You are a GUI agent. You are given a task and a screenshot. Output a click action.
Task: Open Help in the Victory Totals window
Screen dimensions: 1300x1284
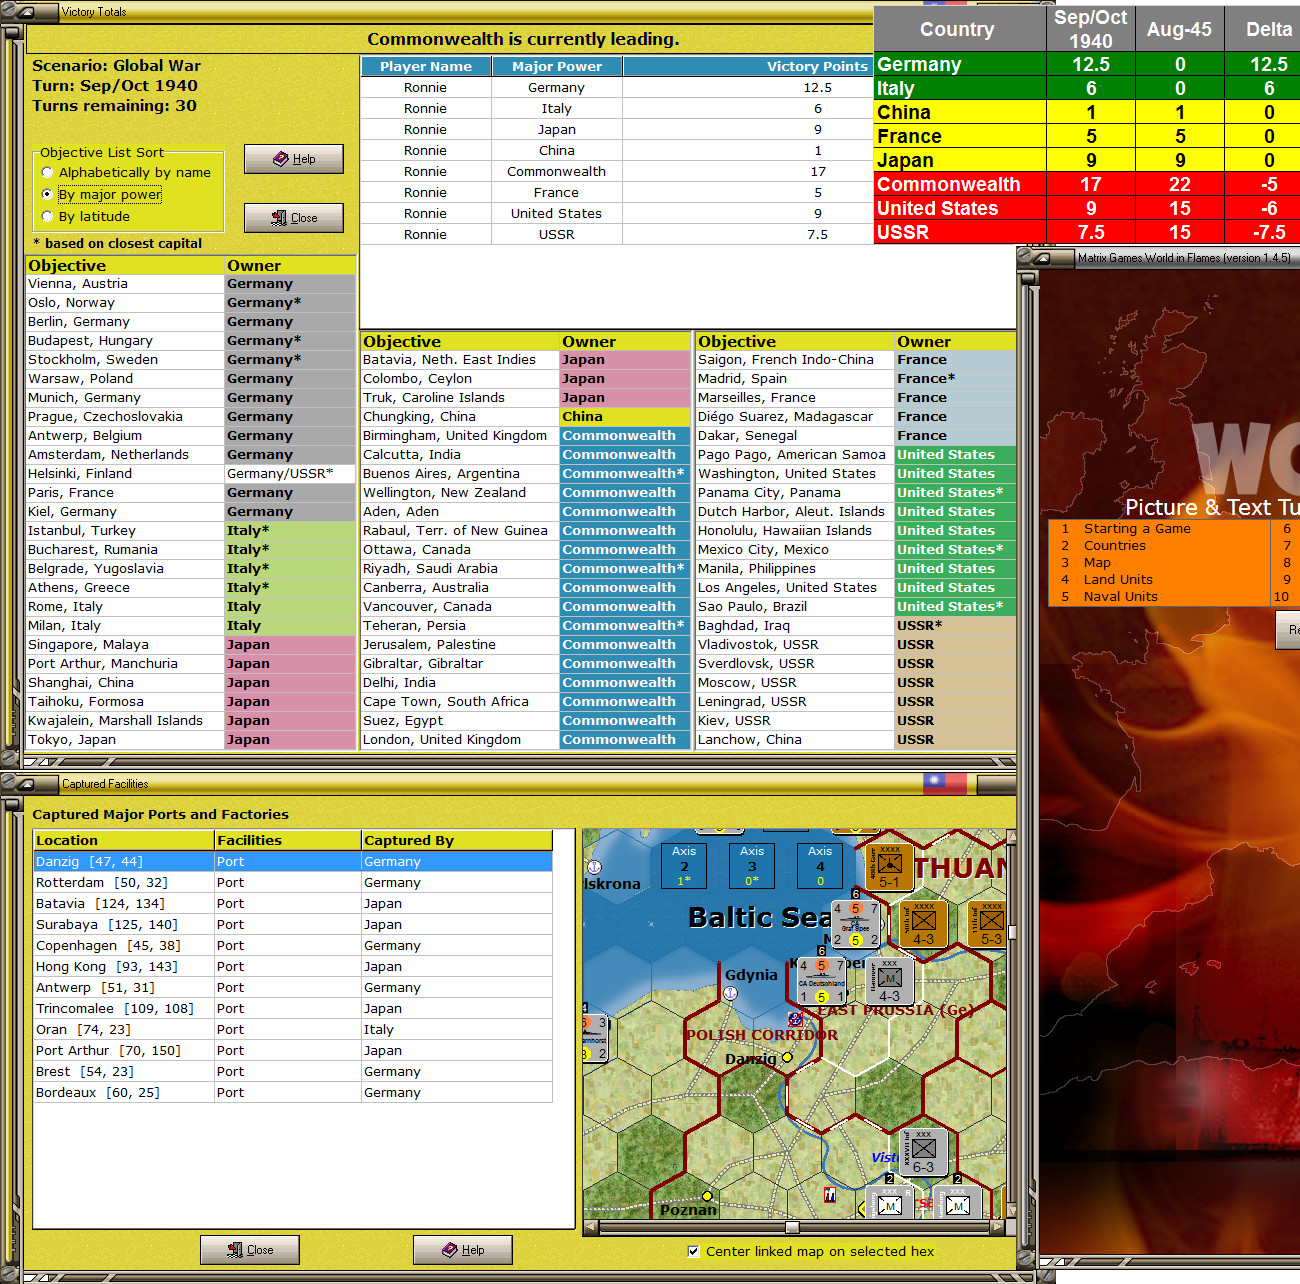(294, 159)
